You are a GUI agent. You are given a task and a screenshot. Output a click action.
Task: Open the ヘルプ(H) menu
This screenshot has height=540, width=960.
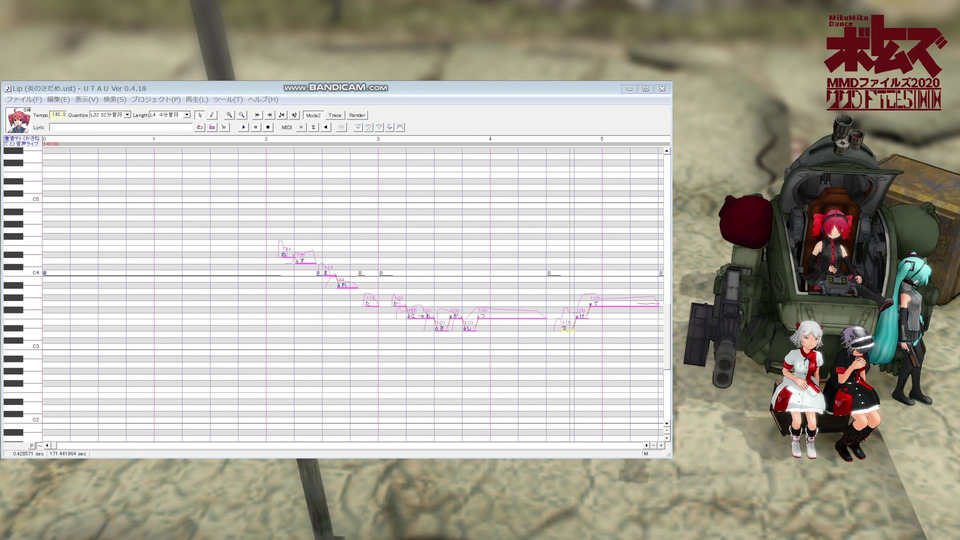tap(263, 99)
